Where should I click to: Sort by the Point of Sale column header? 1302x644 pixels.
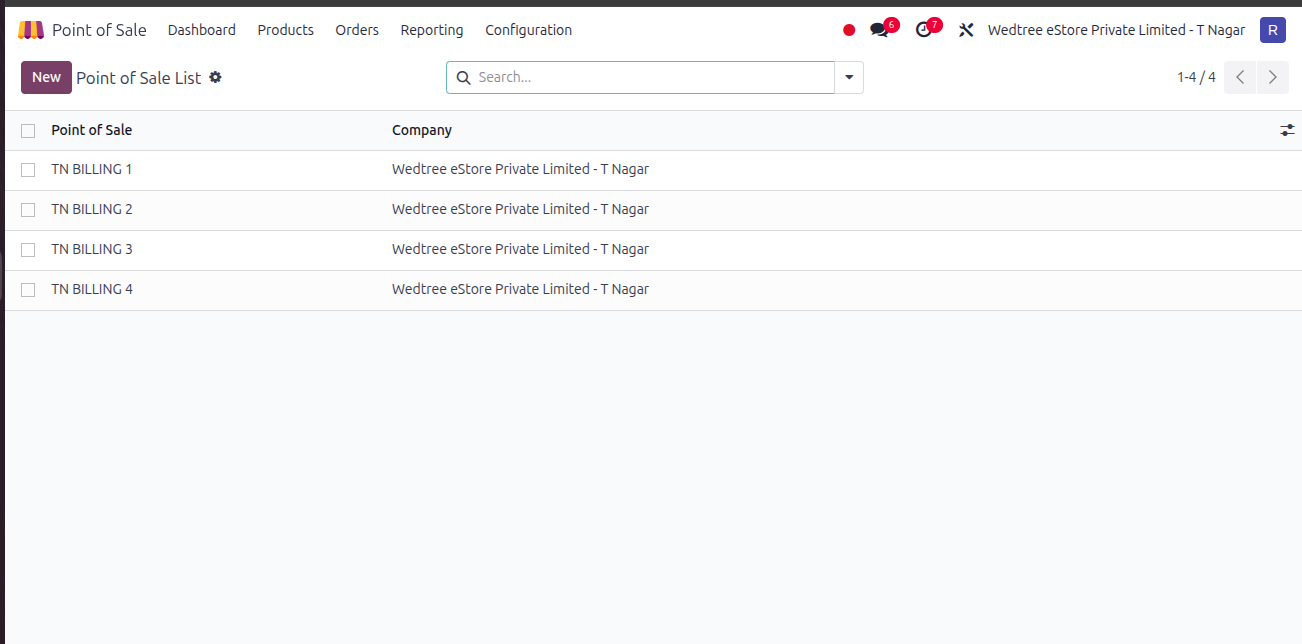coord(92,130)
